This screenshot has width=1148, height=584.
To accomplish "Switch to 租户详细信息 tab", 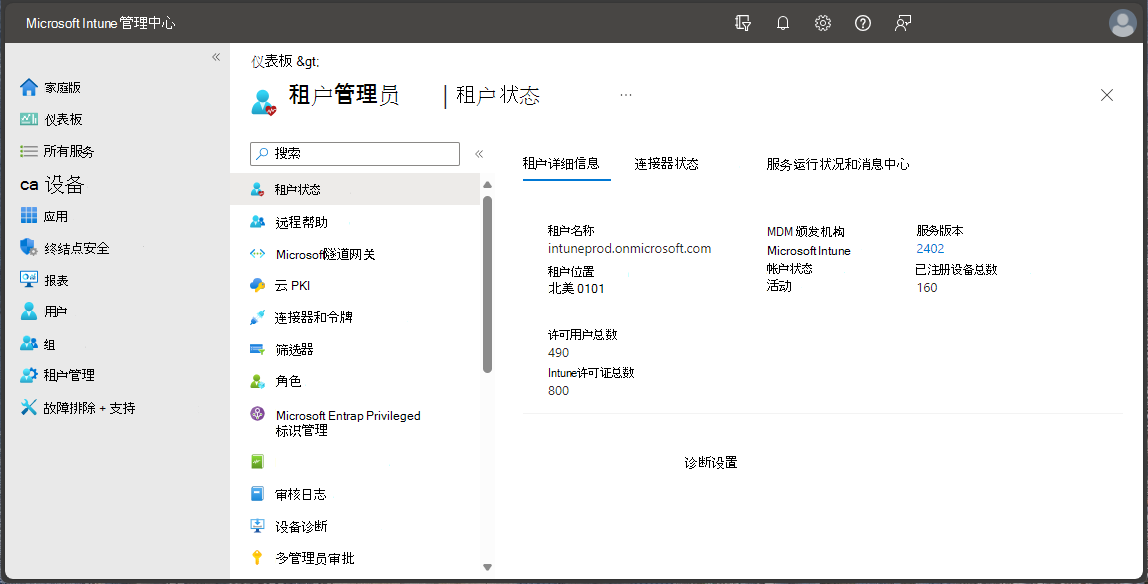I will click(x=561, y=163).
